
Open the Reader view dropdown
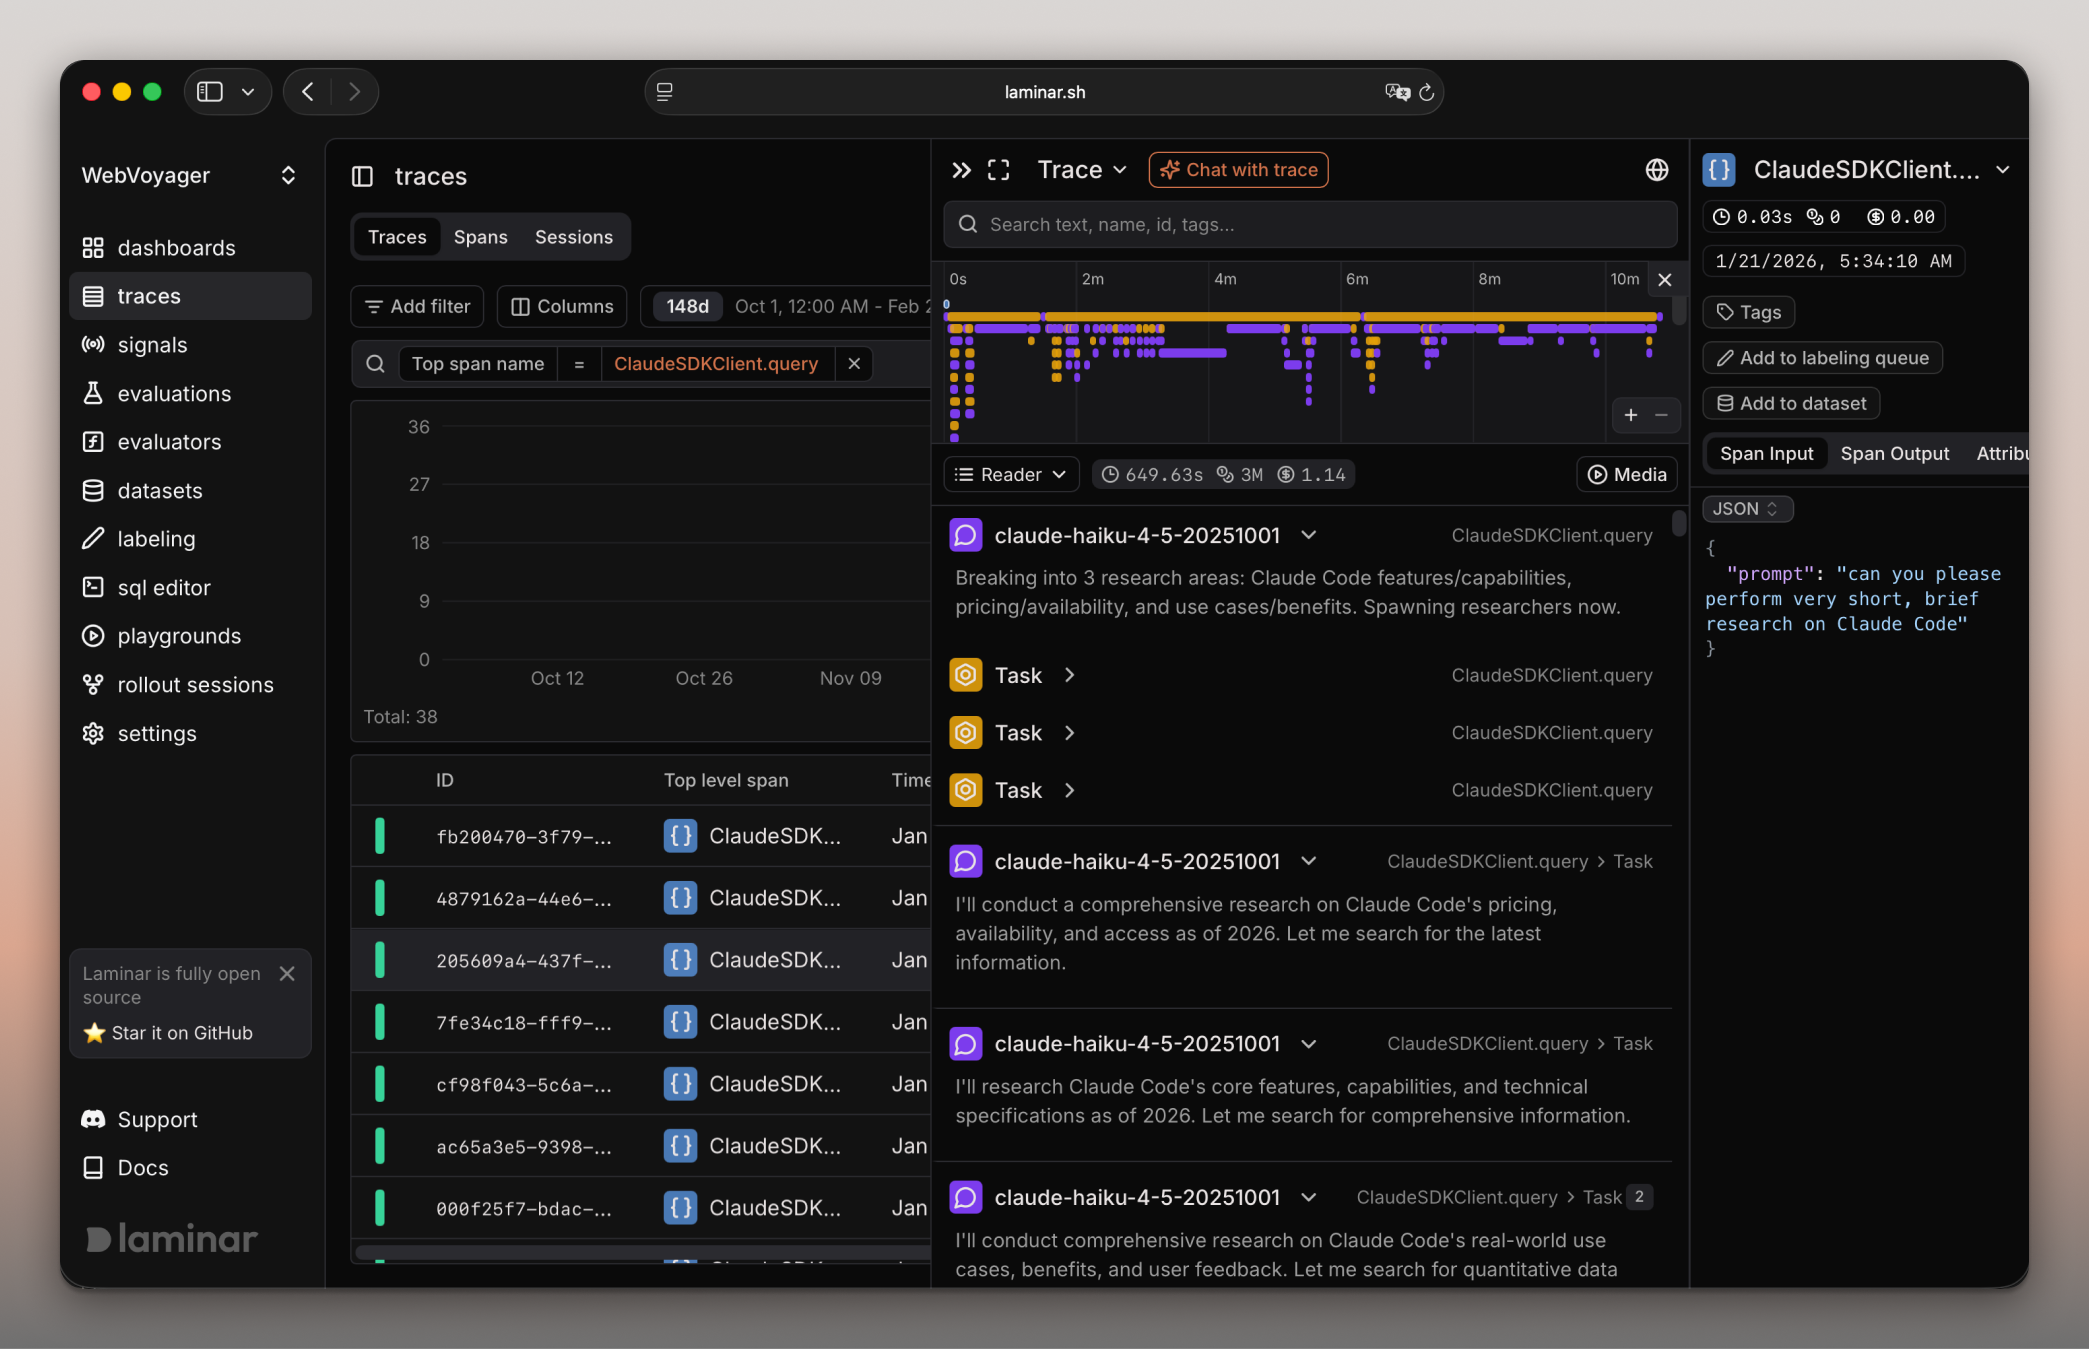1011,475
